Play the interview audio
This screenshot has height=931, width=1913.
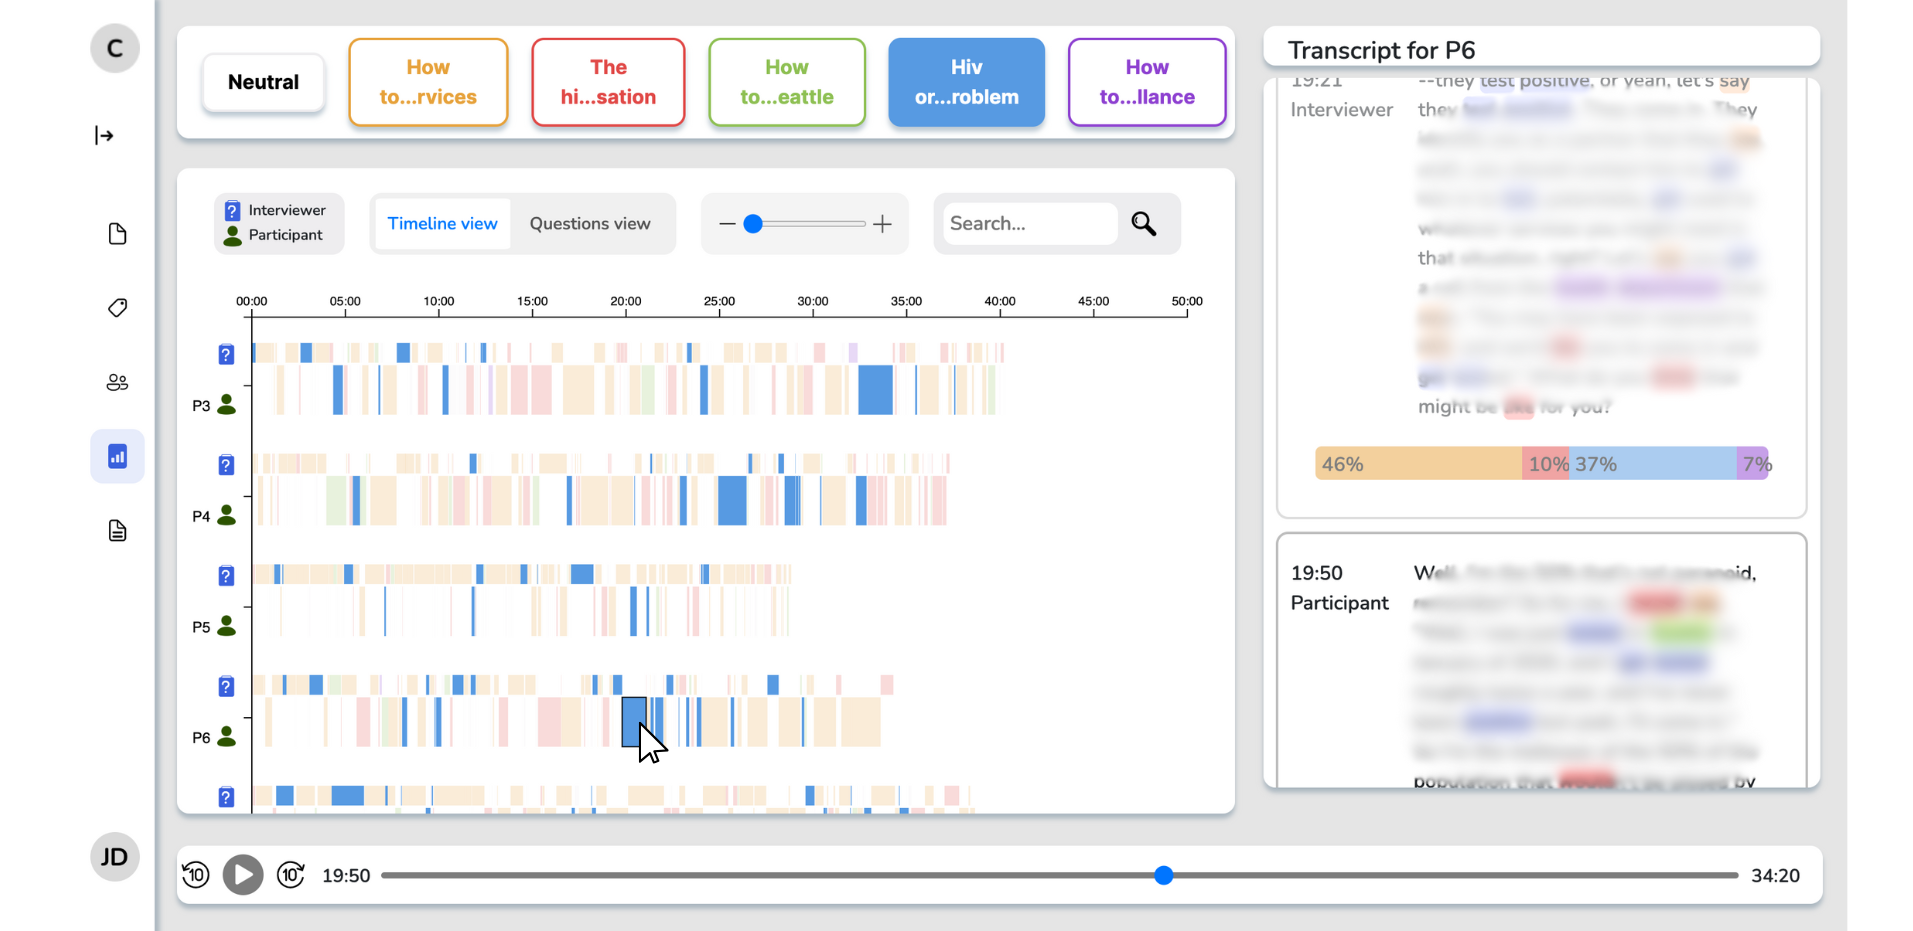[x=243, y=875]
